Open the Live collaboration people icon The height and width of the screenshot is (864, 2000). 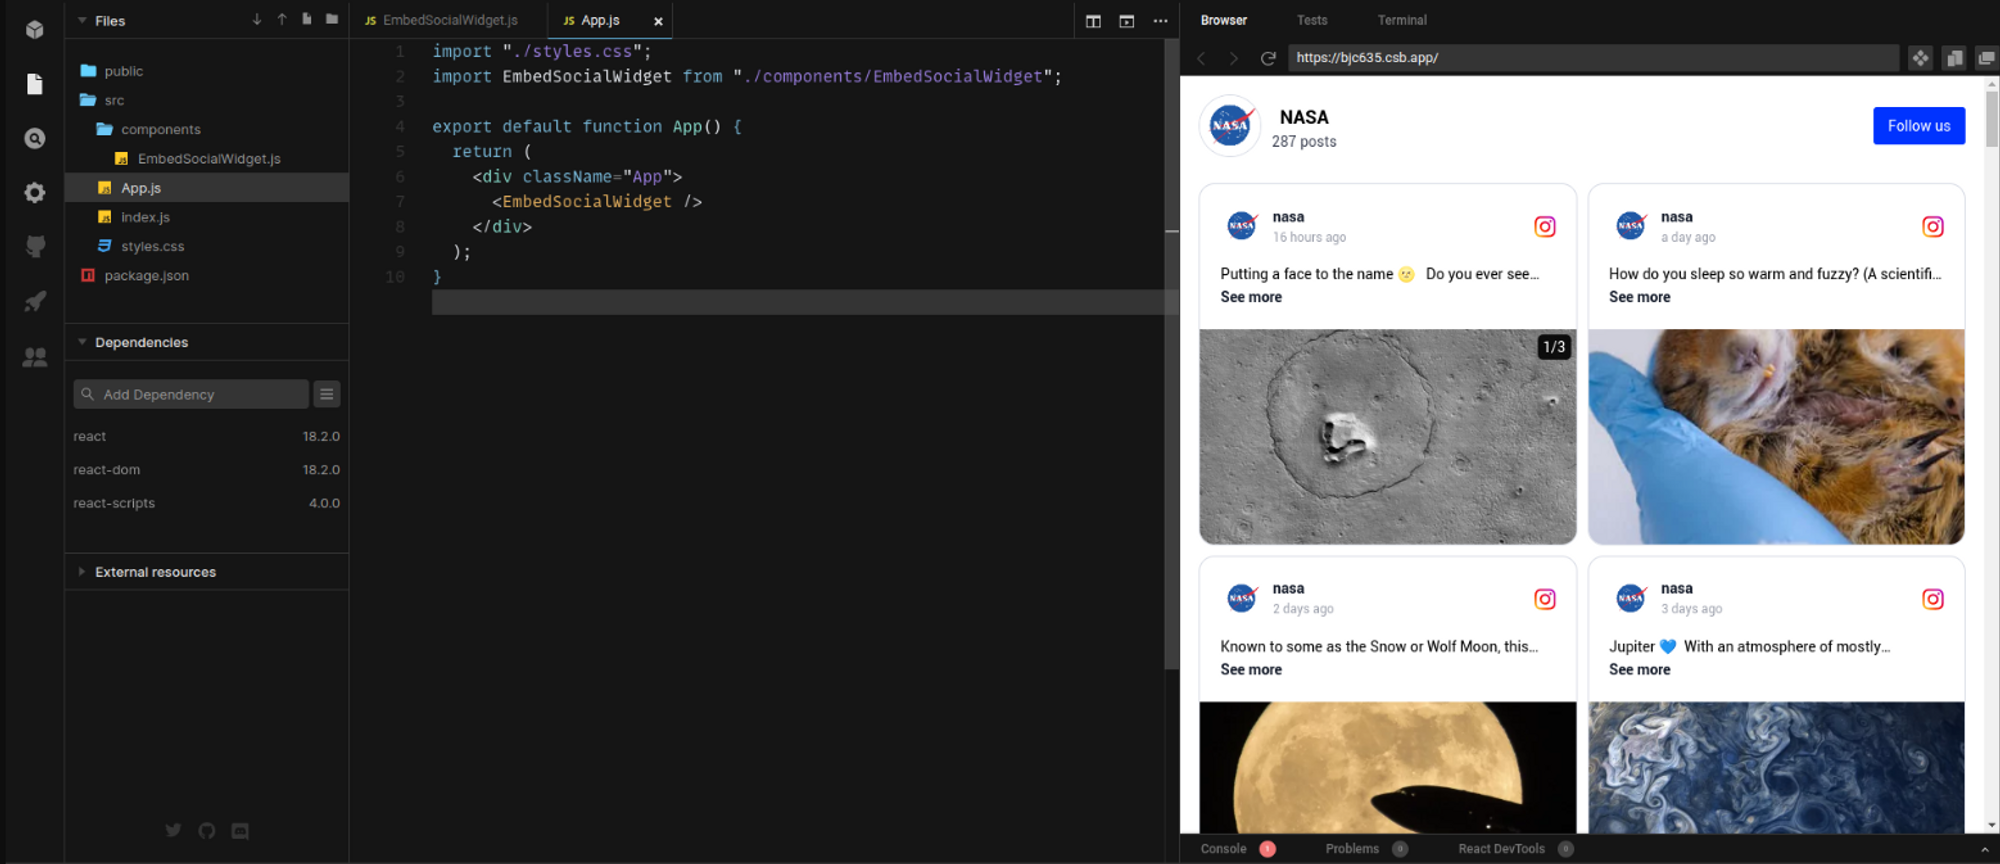pos(35,356)
